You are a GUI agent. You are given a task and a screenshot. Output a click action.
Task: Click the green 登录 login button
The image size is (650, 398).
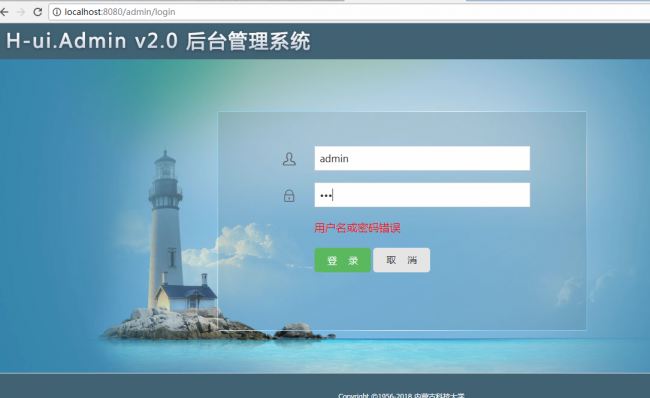342,260
